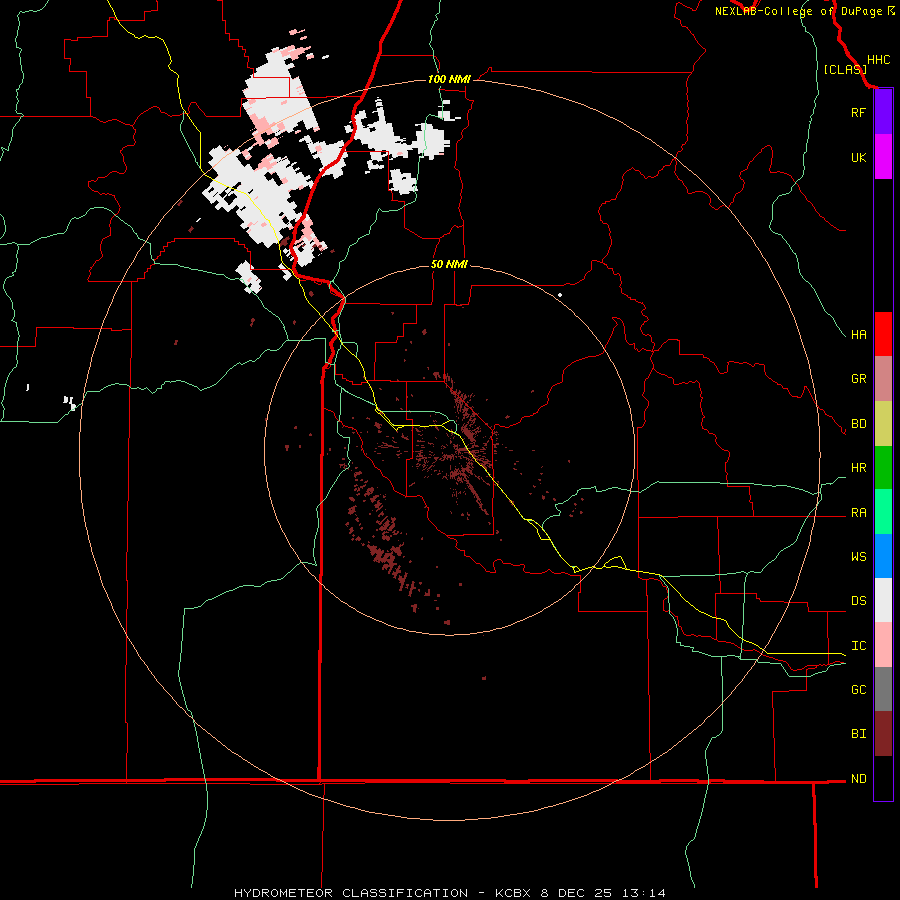The height and width of the screenshot is (900, 900).
Task: Select the pink IC legend swatch
Action: pos(883,645)
